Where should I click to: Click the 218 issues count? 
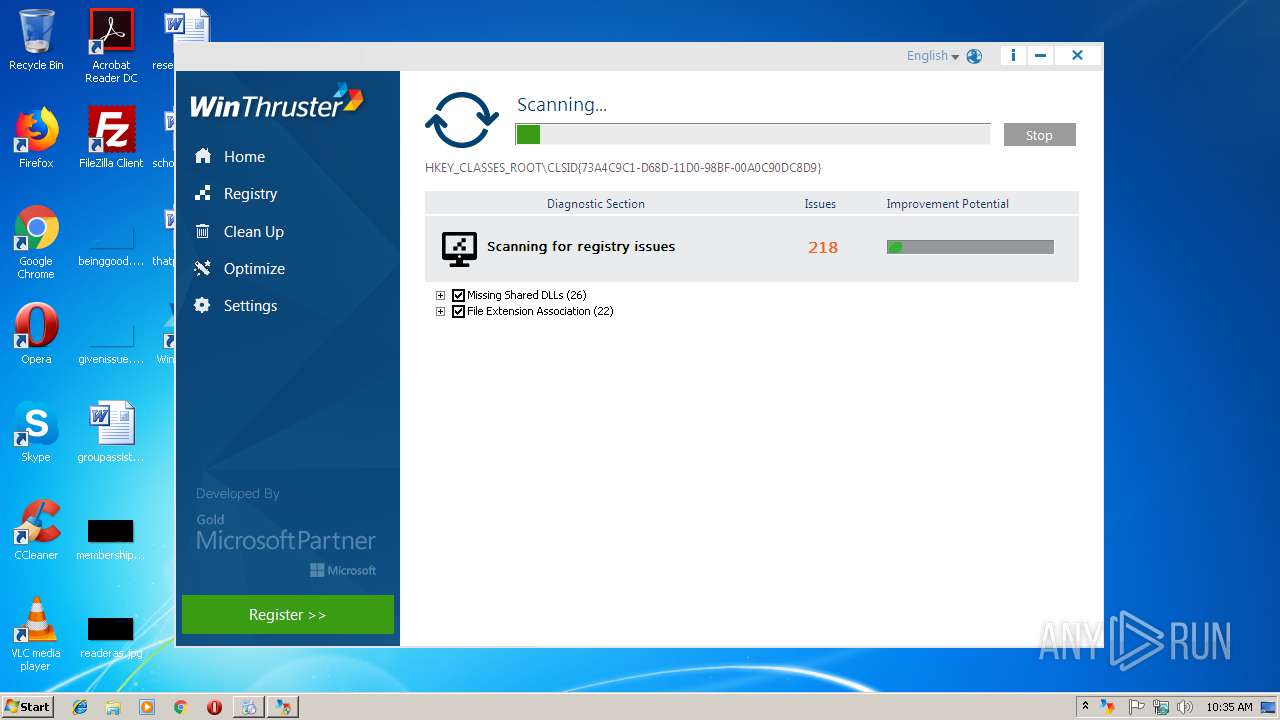point(823,247)
